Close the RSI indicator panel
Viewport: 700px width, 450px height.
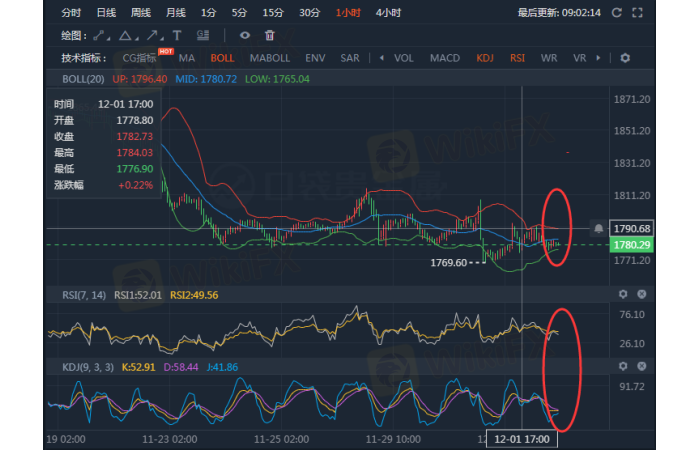(642, 294)
